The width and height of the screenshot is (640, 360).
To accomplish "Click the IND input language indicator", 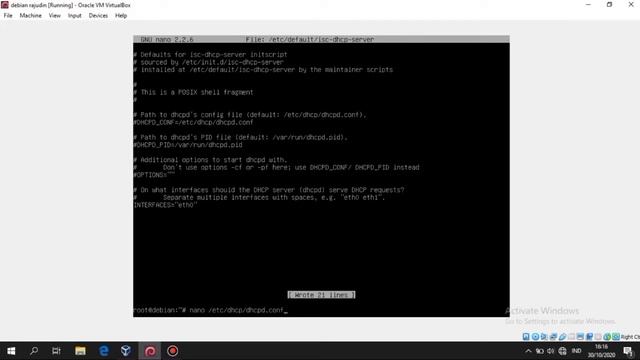I will point(576,351).
